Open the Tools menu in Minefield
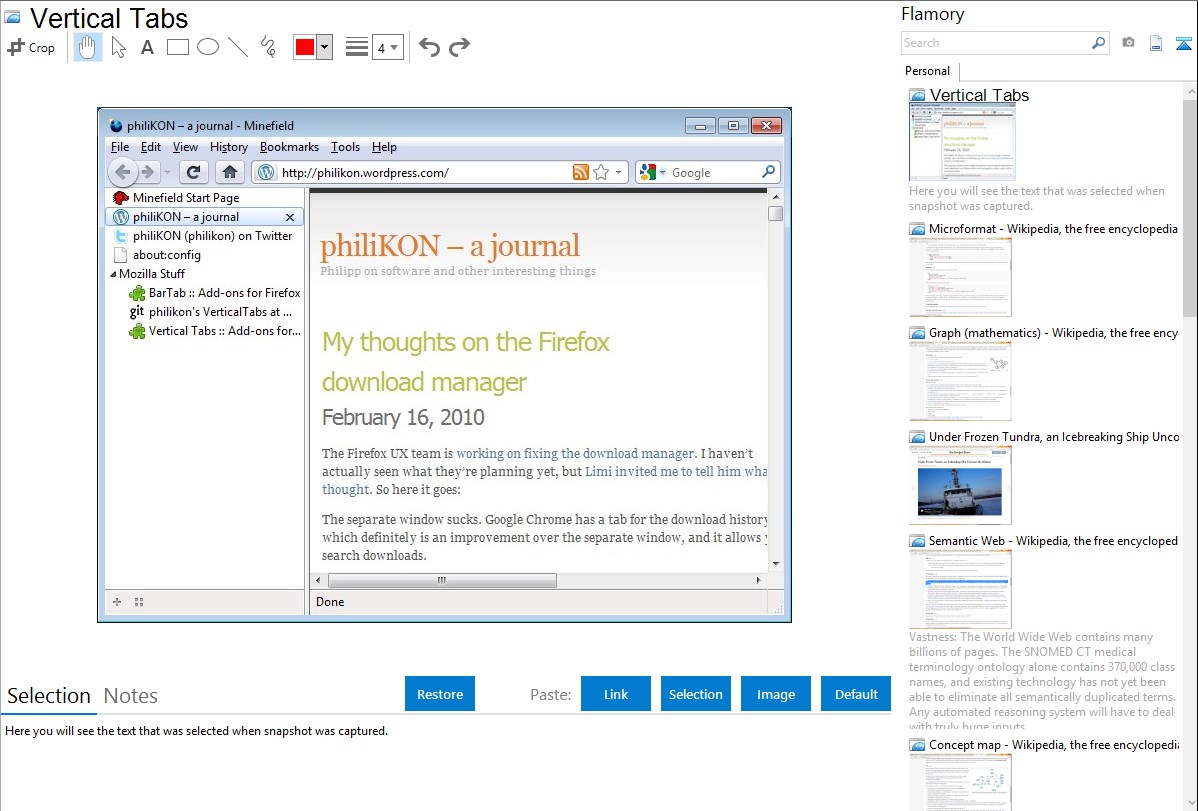 [x=345, y=147]
